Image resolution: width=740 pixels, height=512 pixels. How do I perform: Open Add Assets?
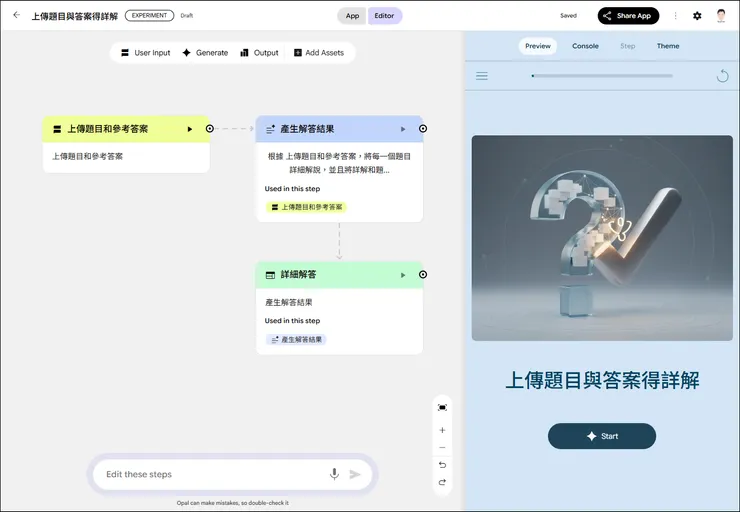(x=319, y=53)
